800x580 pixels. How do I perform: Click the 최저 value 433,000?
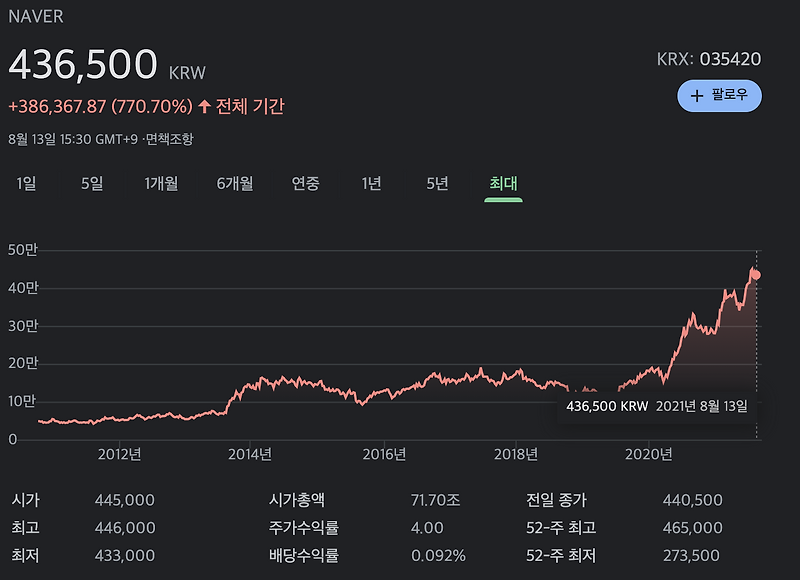tap(124, 556)
